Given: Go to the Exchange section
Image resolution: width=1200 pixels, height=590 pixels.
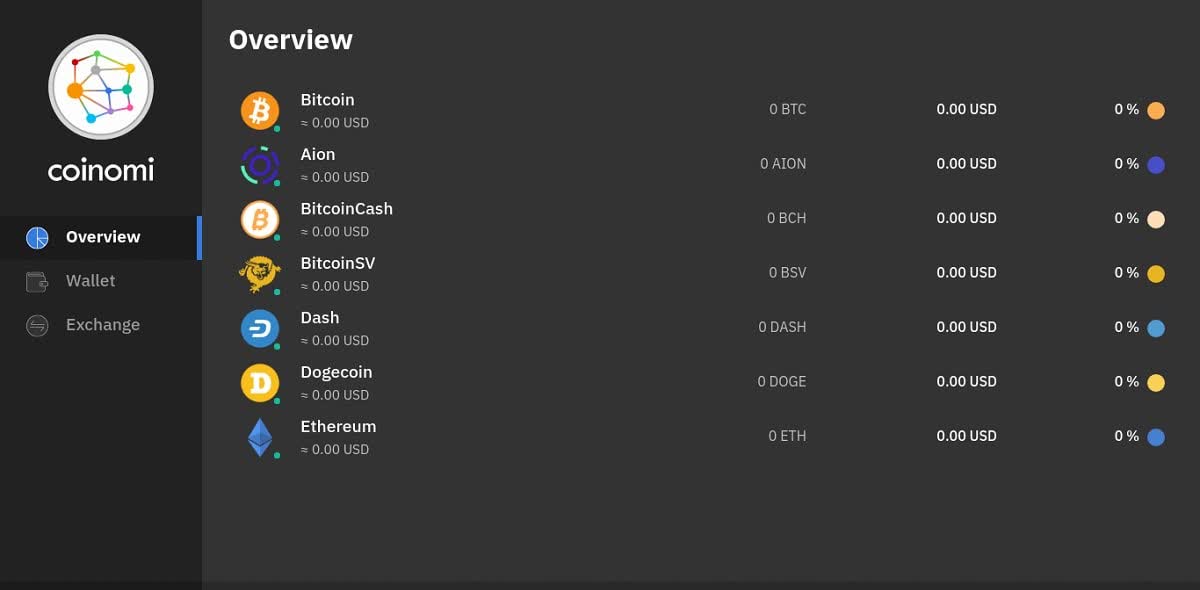Looking at the screenshot, I should pos(102,325).
